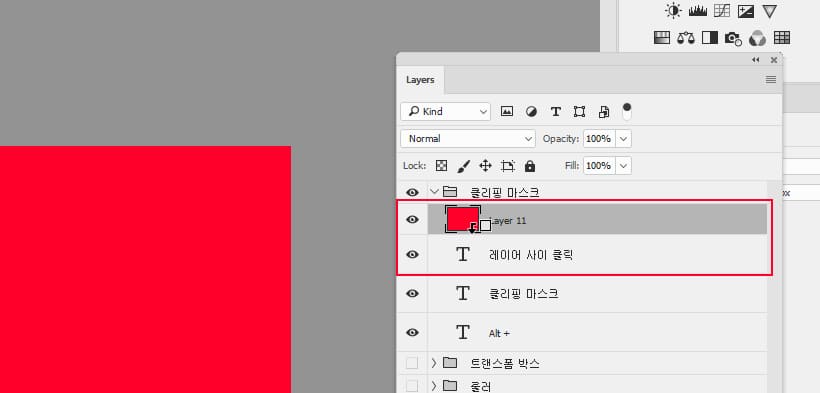Switch to the Layers tab

pyautogui.click(x=420, y=80)
